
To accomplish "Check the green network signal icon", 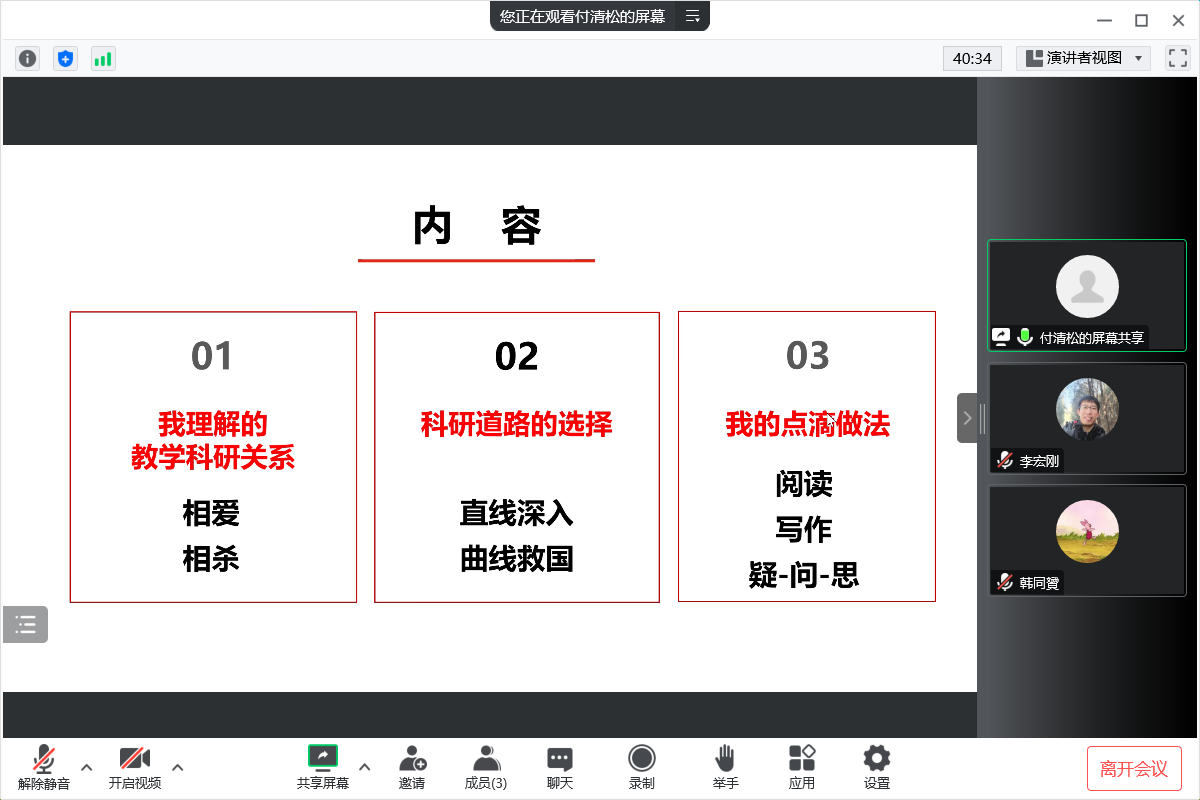I will (x=103, y=59).
